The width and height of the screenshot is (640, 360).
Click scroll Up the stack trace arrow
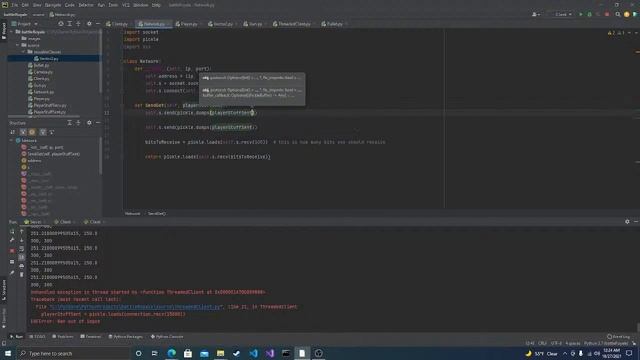(22, 231)
